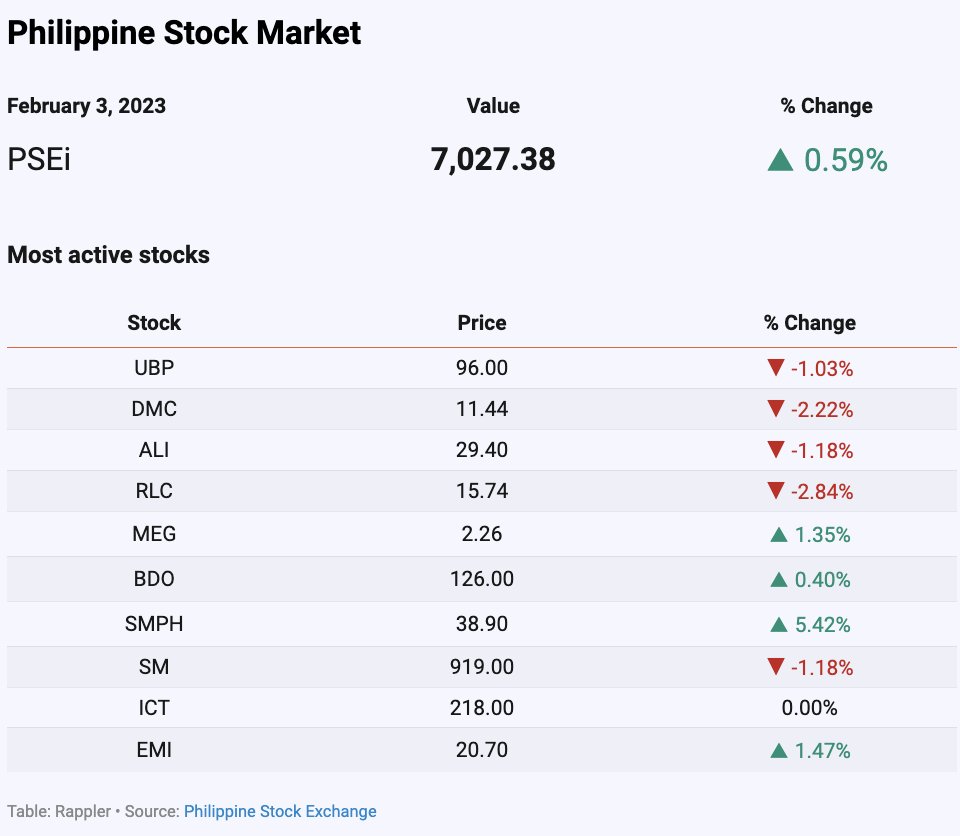Viewport: 960px width, 836px height.
Task: Click the green arrow on the BDO row
Action: pos(778,579)
